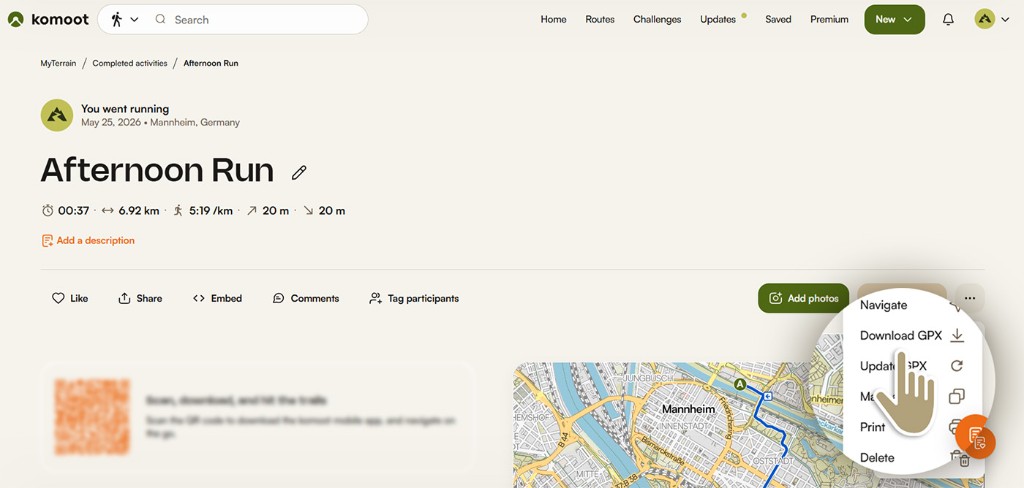The height and width of the screenshot is (488, 1024).
Task: Go to MyTerrain breadcrumb
Action: 58,63
